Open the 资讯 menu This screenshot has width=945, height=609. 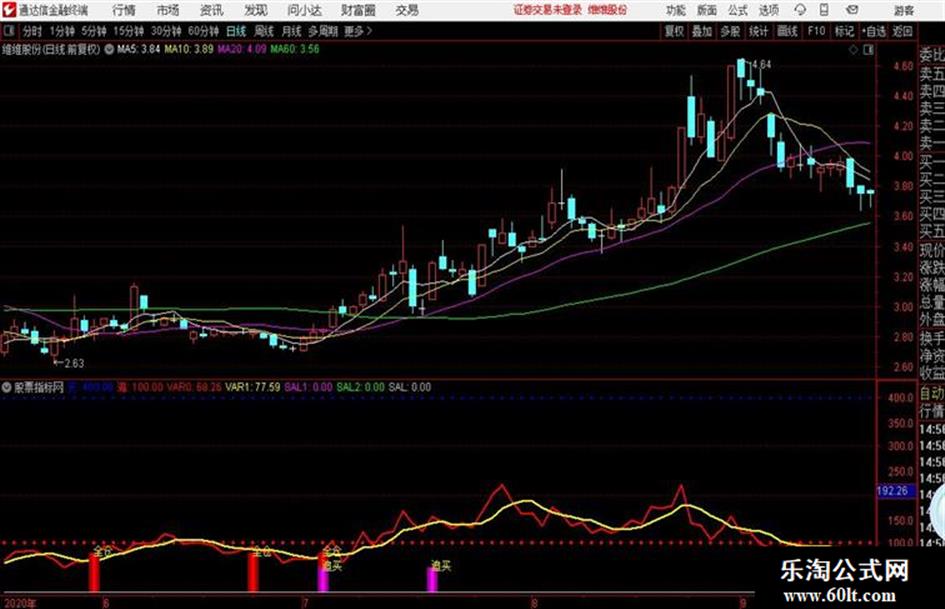(211, 10)
